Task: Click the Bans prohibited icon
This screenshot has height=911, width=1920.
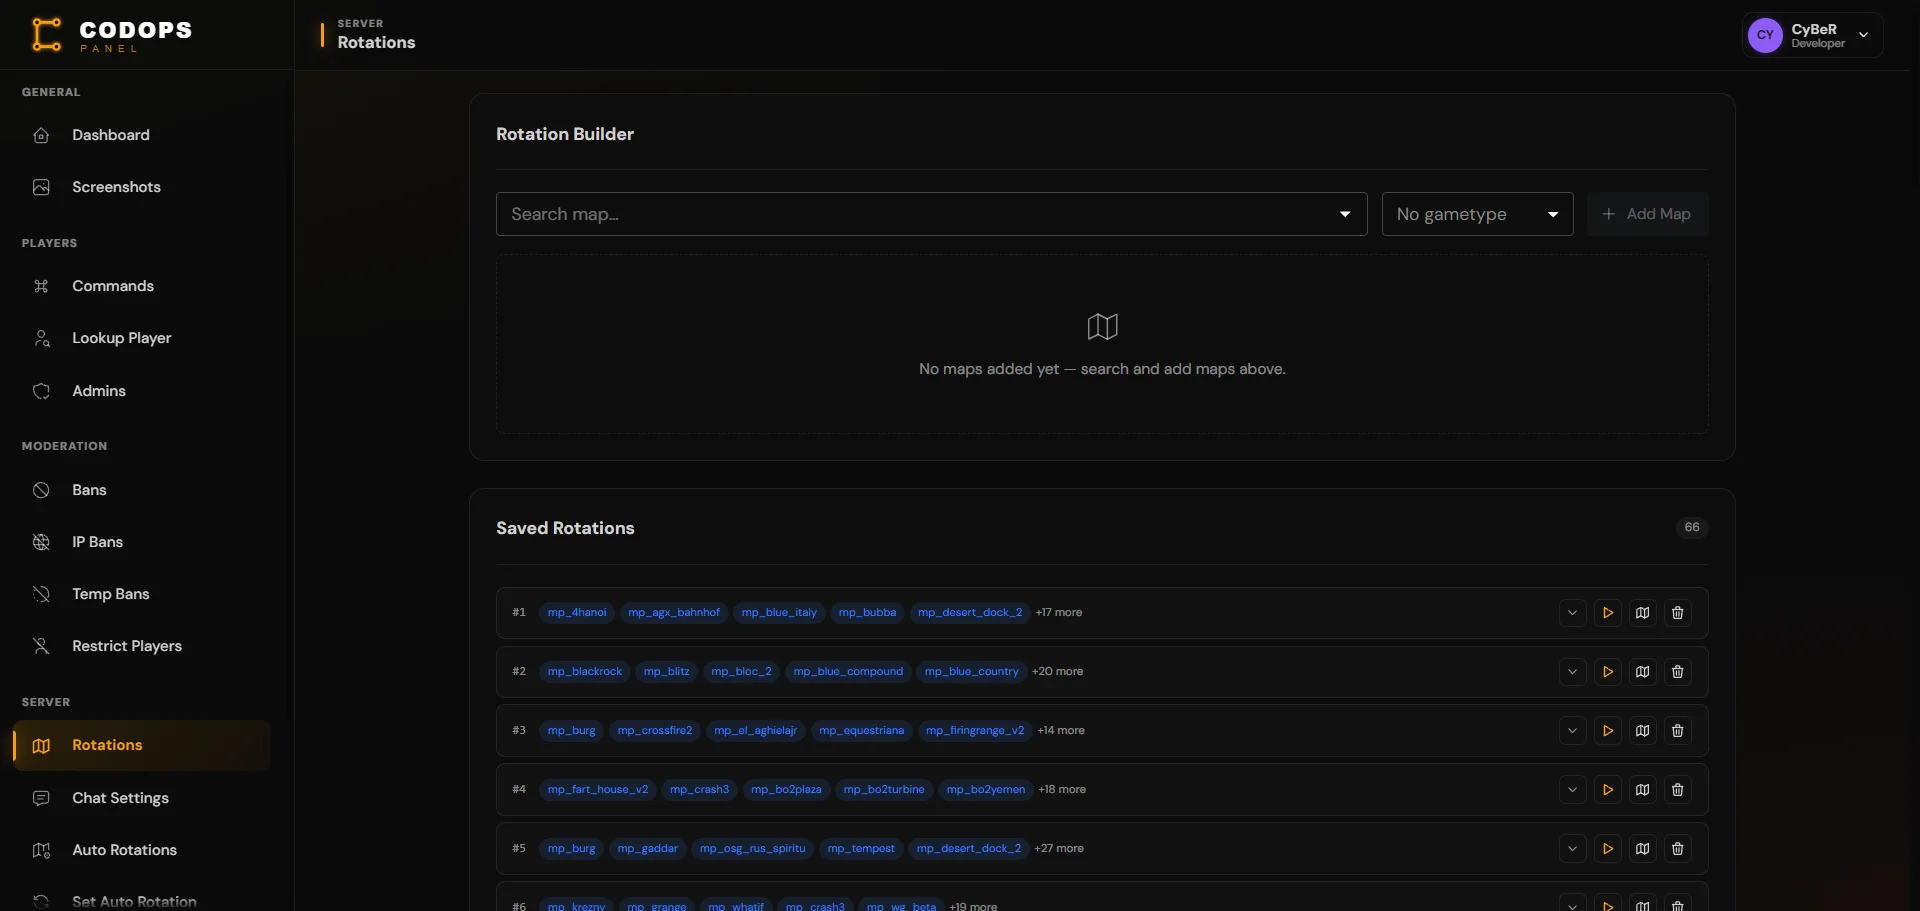Action: [x=41, y=490]
